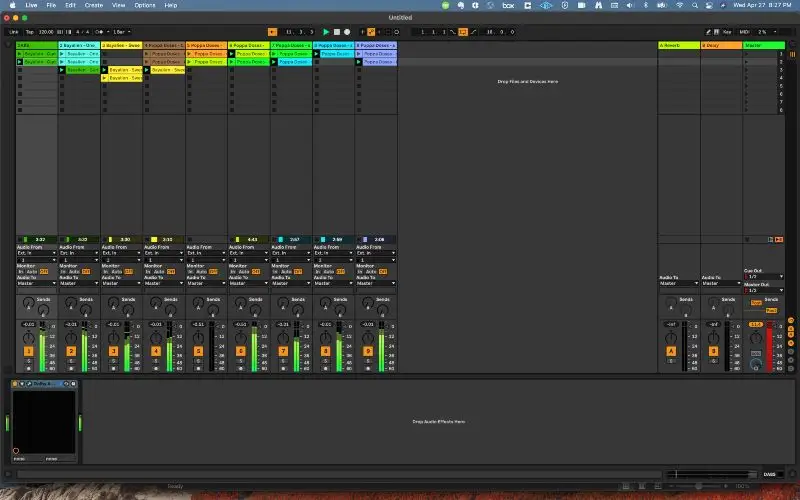
Task: Open the Create menu
Action: (x=93, y=5)
